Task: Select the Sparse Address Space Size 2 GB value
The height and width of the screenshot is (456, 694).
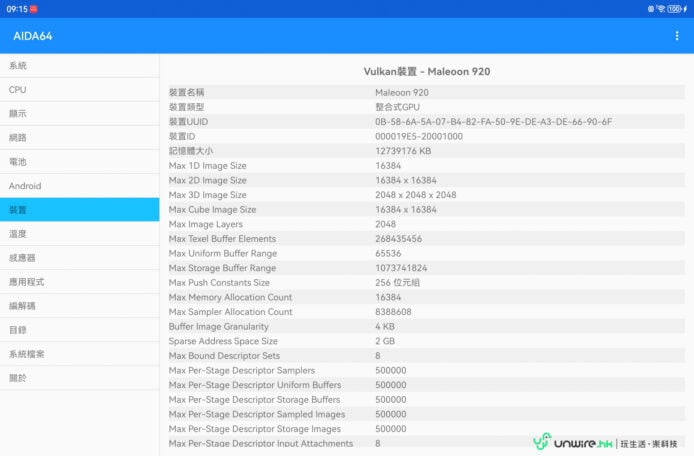Action: coord(385,341)
